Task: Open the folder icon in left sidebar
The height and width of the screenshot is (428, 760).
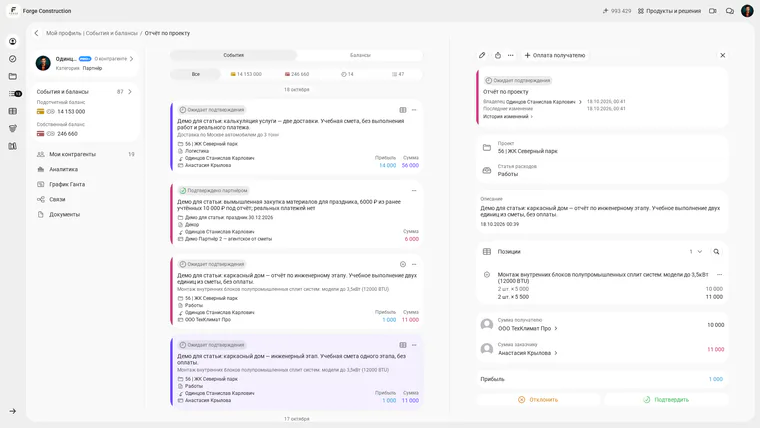Action: (x=13, y=76)
